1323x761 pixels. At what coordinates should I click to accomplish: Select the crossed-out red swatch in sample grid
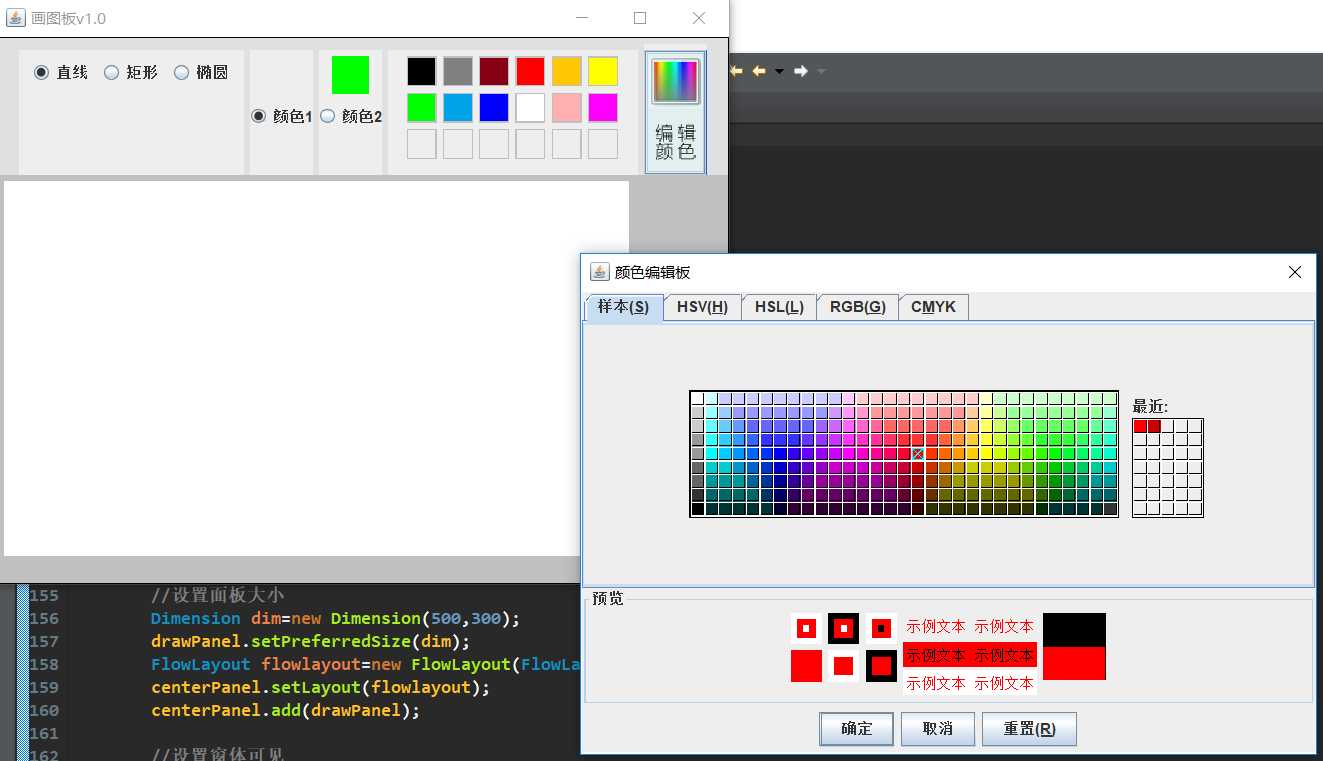(x=918, y=454)
